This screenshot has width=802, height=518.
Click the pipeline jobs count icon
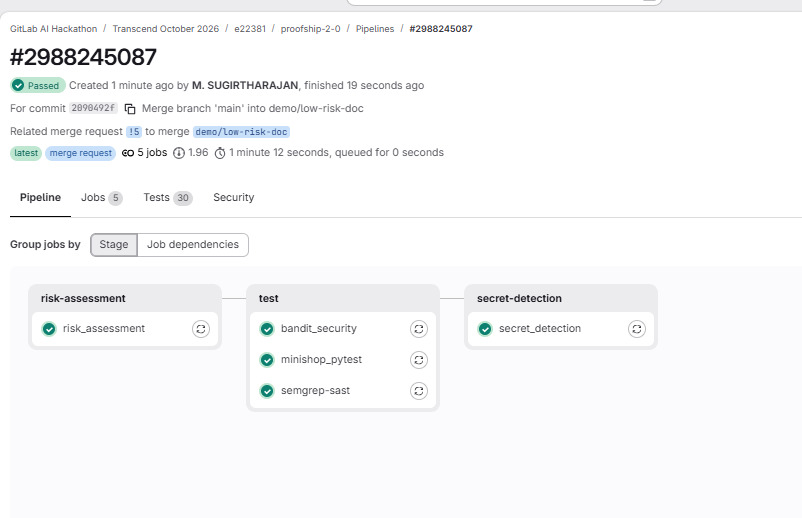point(128,153)
